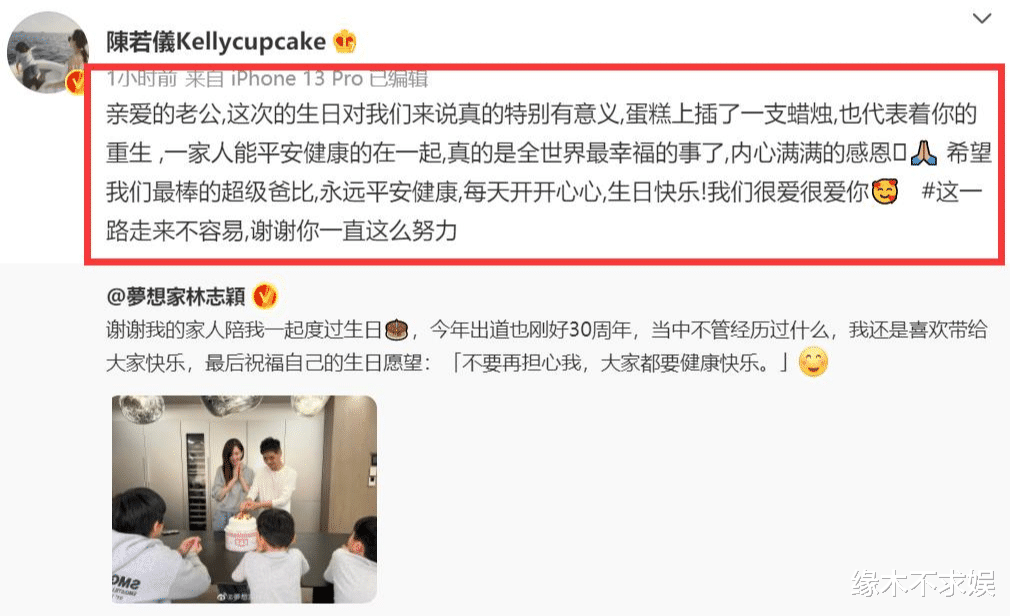Click the gold crown membership icon
The image size is (1010, 616).
[x=345, y=42]
